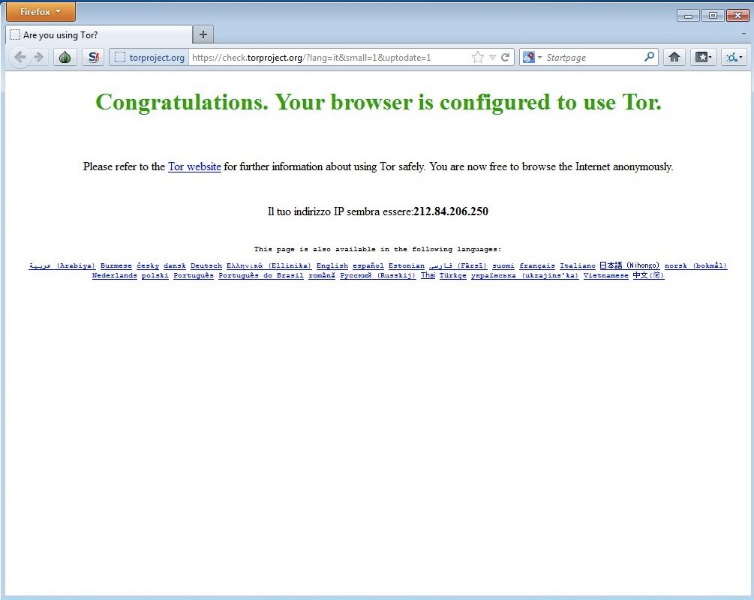The height and width of the screenshot is (600, 754).
Task: Open the HTTPS Everywhere toolbar dropdown
Action: (734, 58)
